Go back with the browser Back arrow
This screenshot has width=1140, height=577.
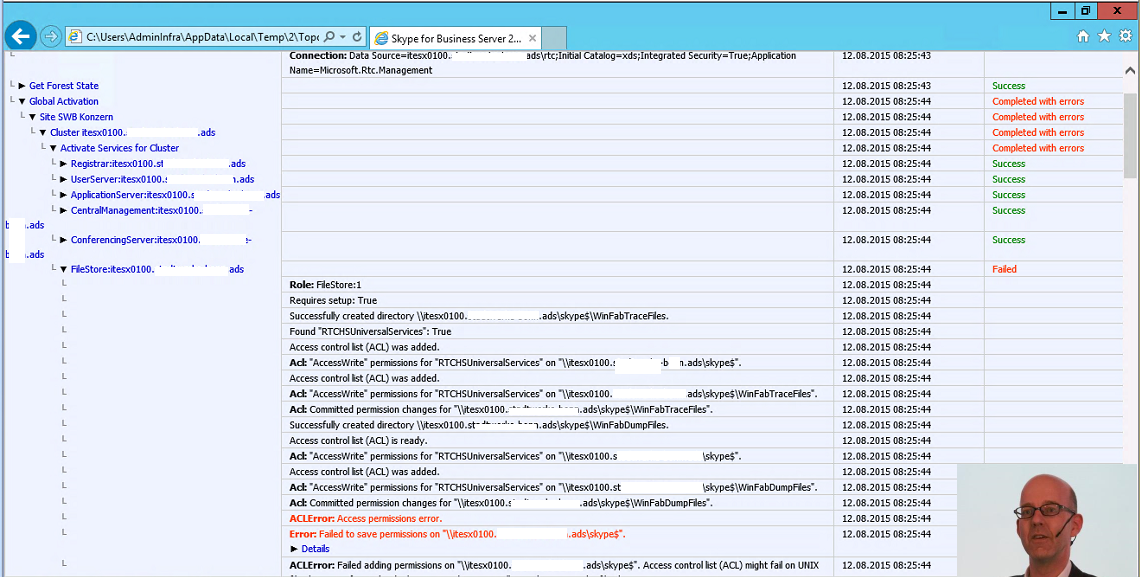pos(20,36)
